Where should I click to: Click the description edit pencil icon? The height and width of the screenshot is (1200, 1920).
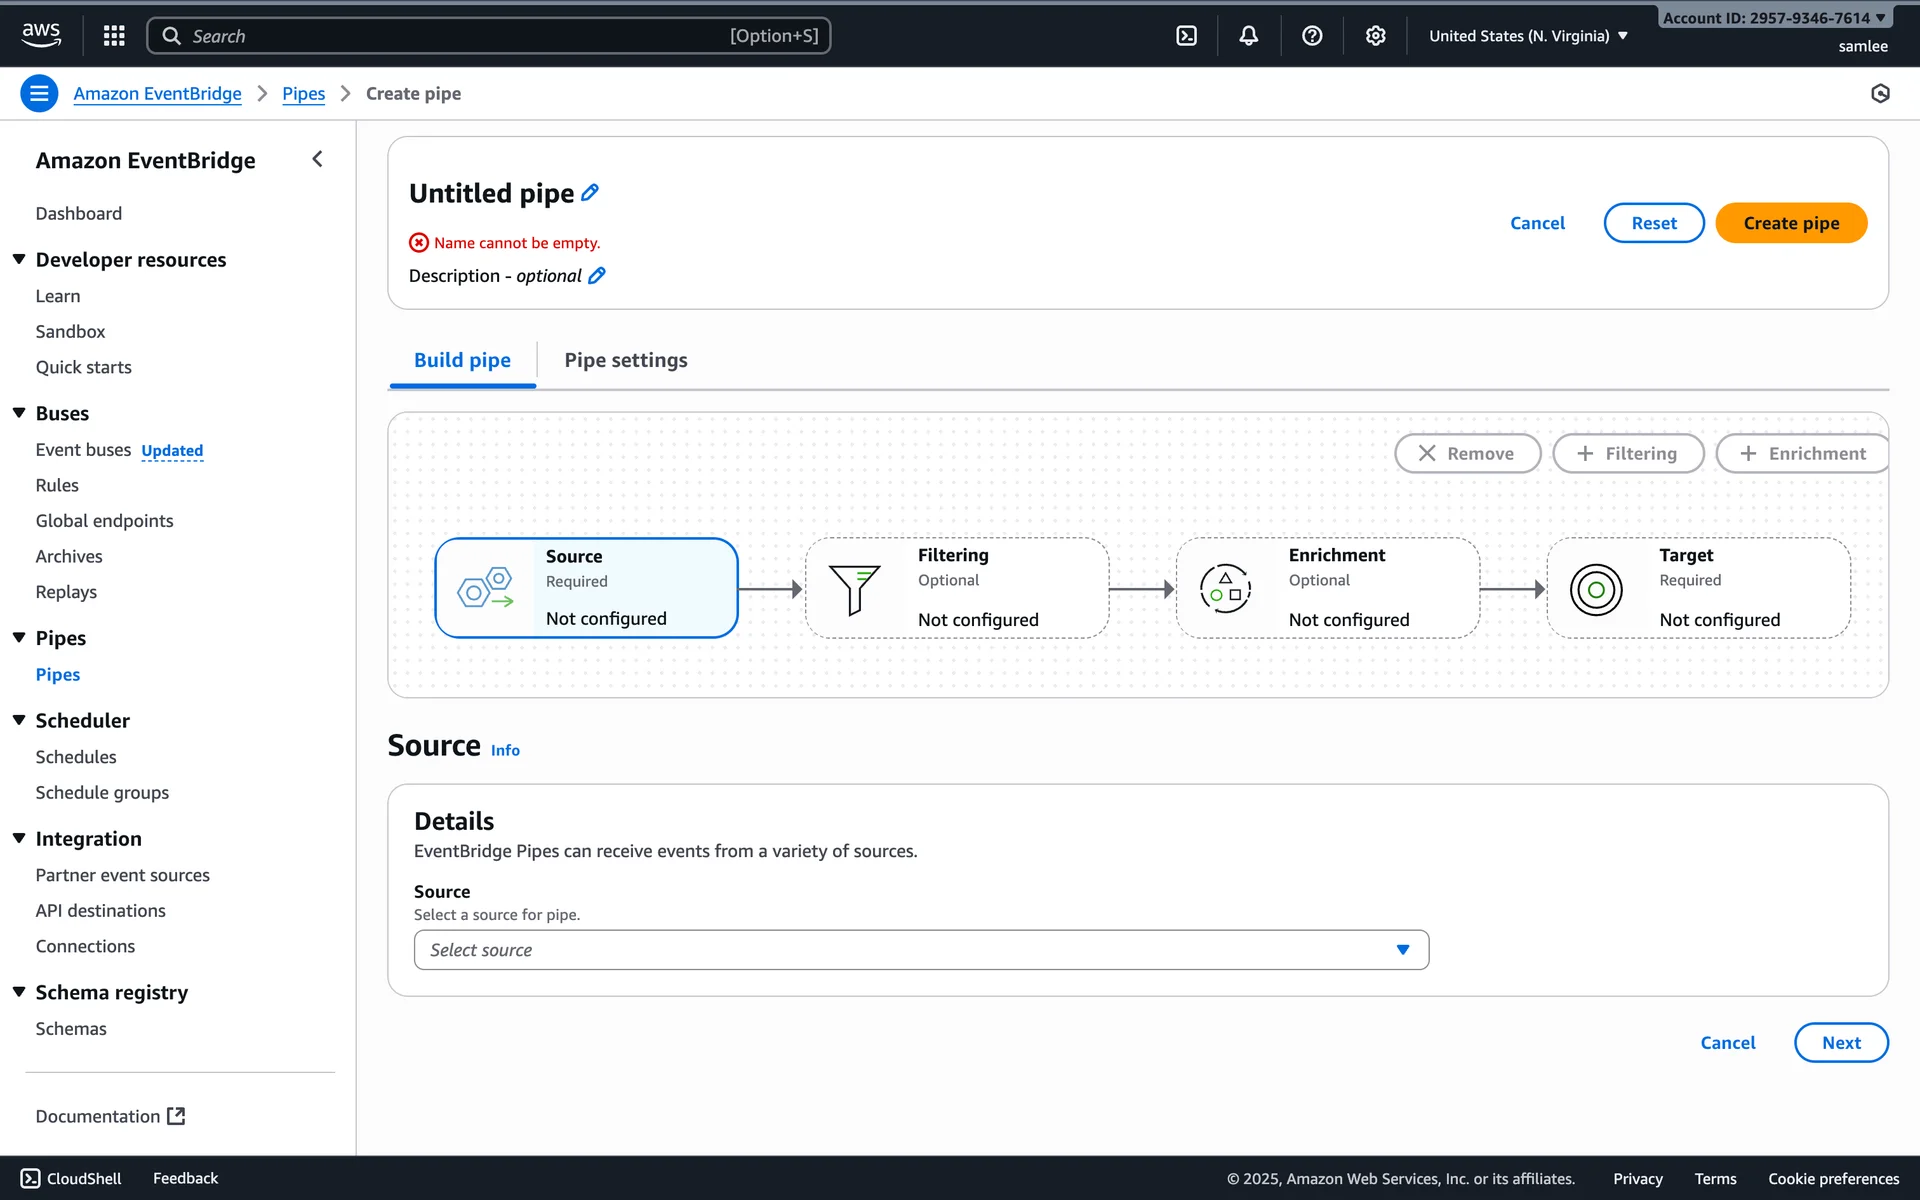[597, 276]
